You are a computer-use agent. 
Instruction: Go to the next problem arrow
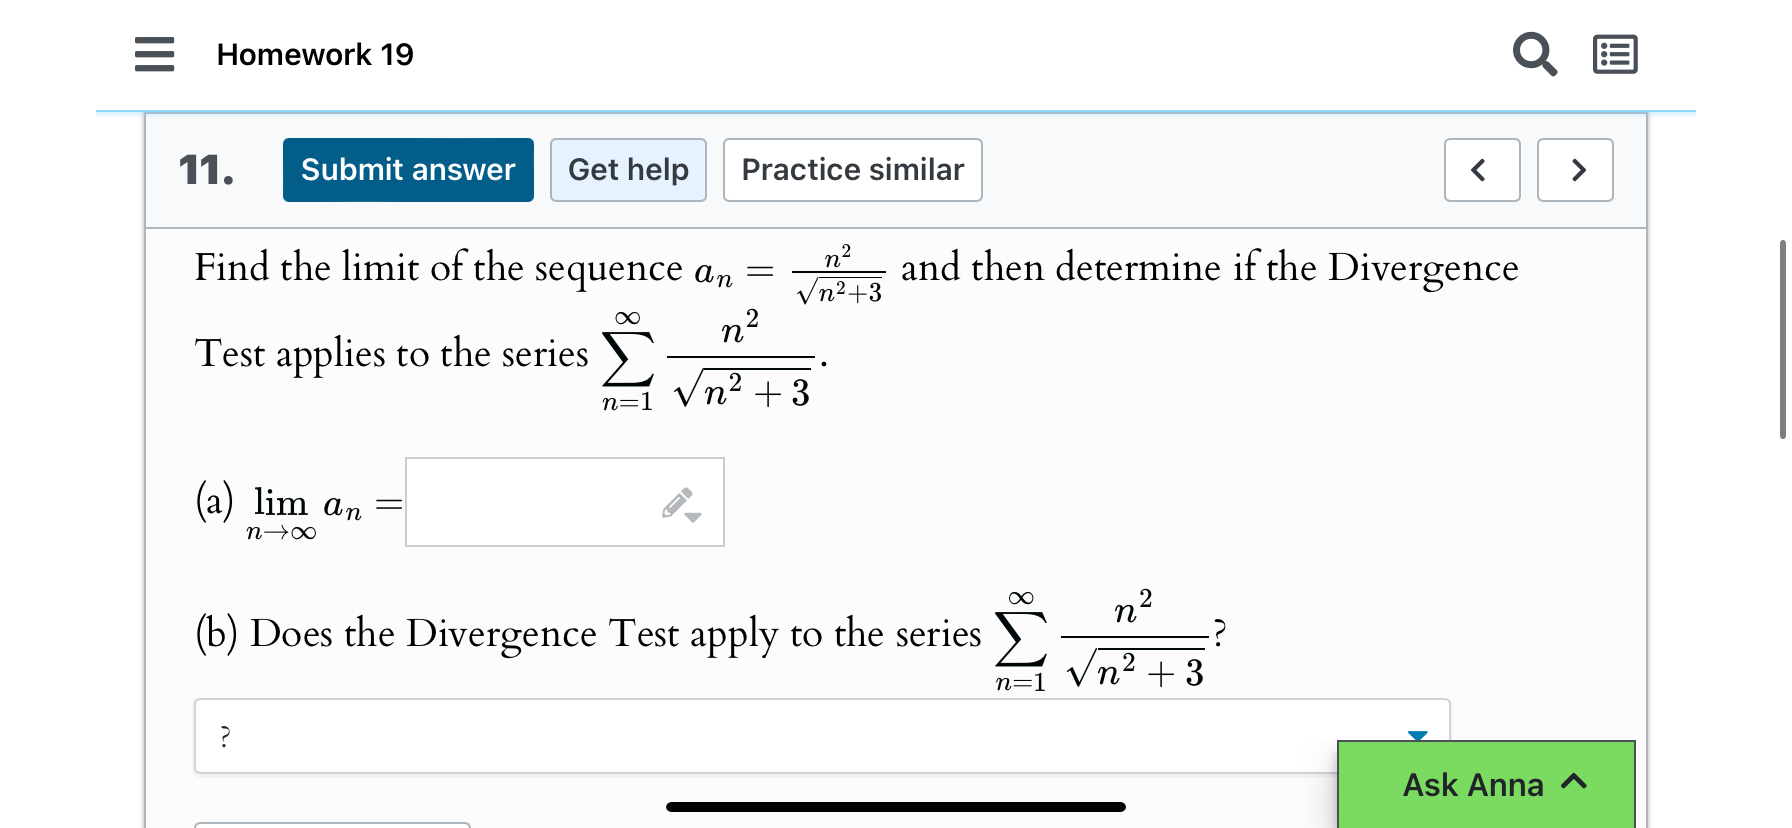click(x=1576, y=170)
